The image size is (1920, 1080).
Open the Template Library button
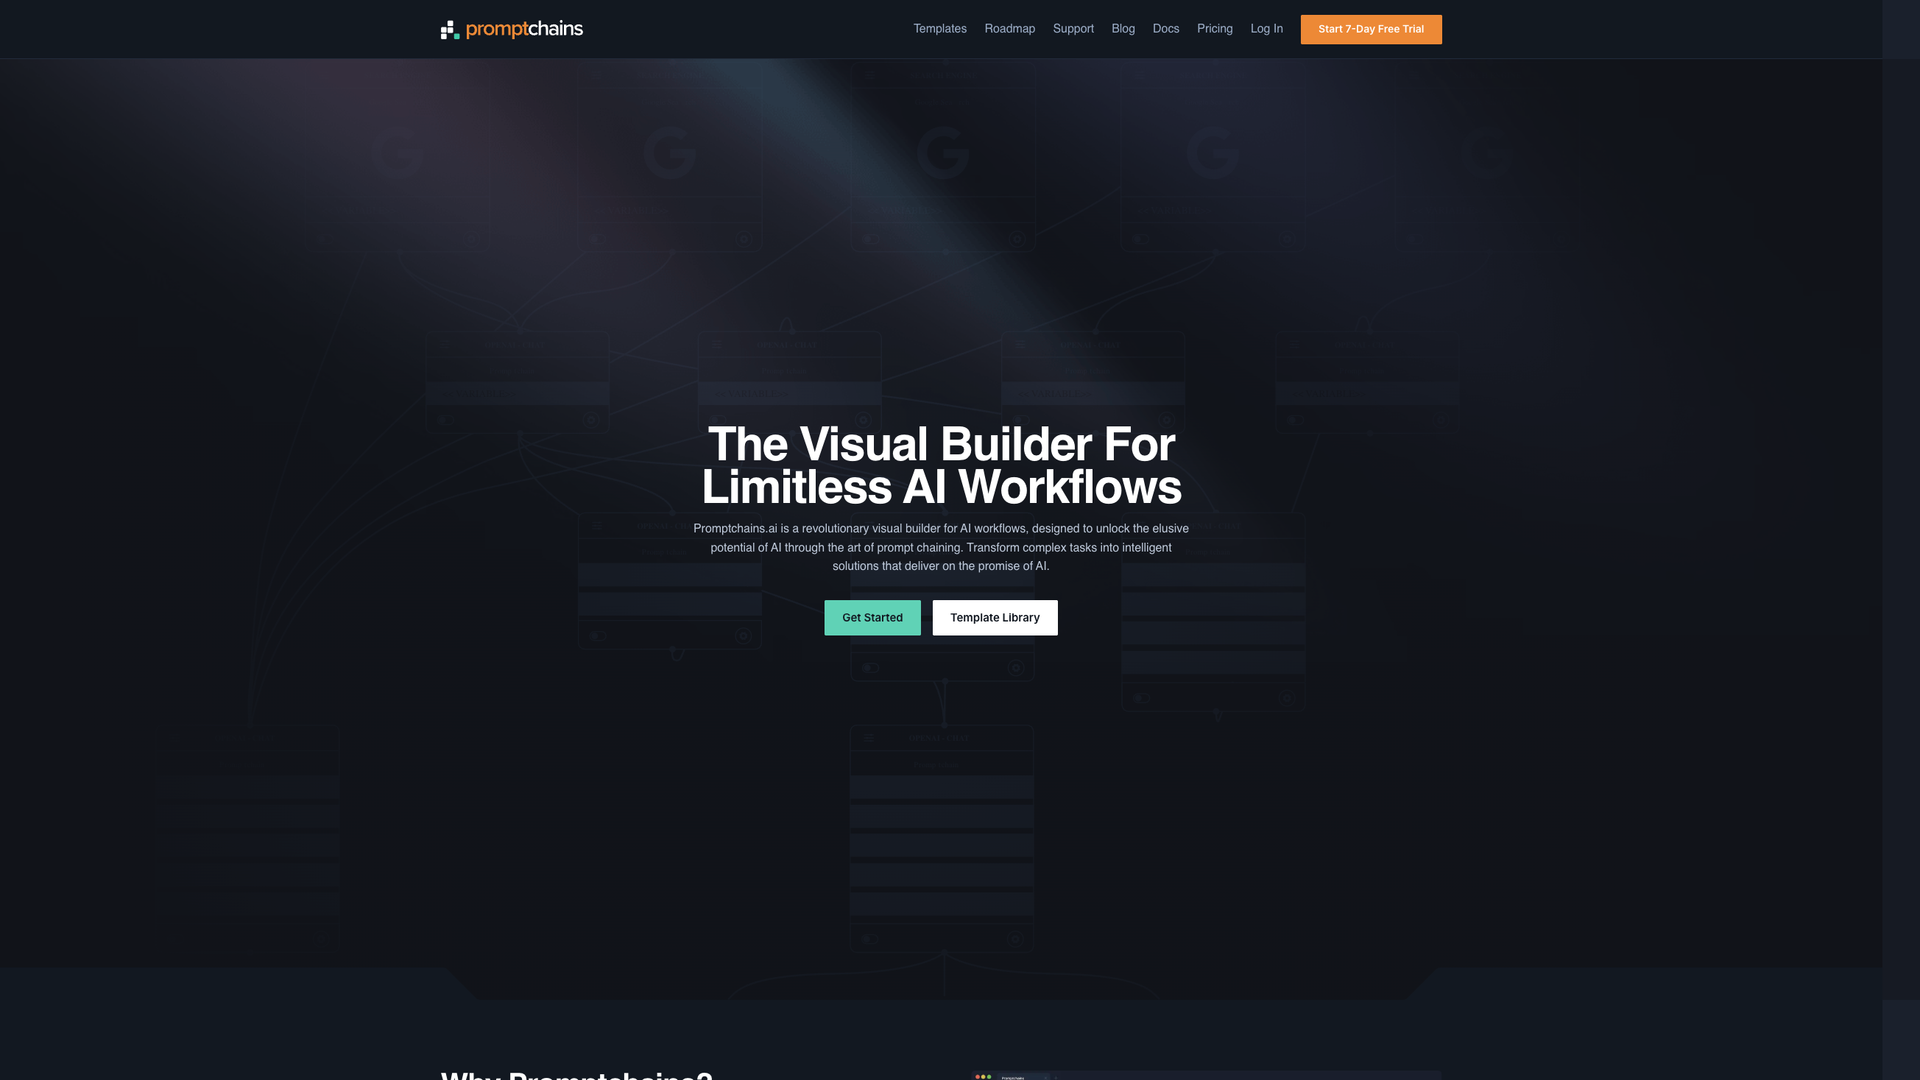994,617
